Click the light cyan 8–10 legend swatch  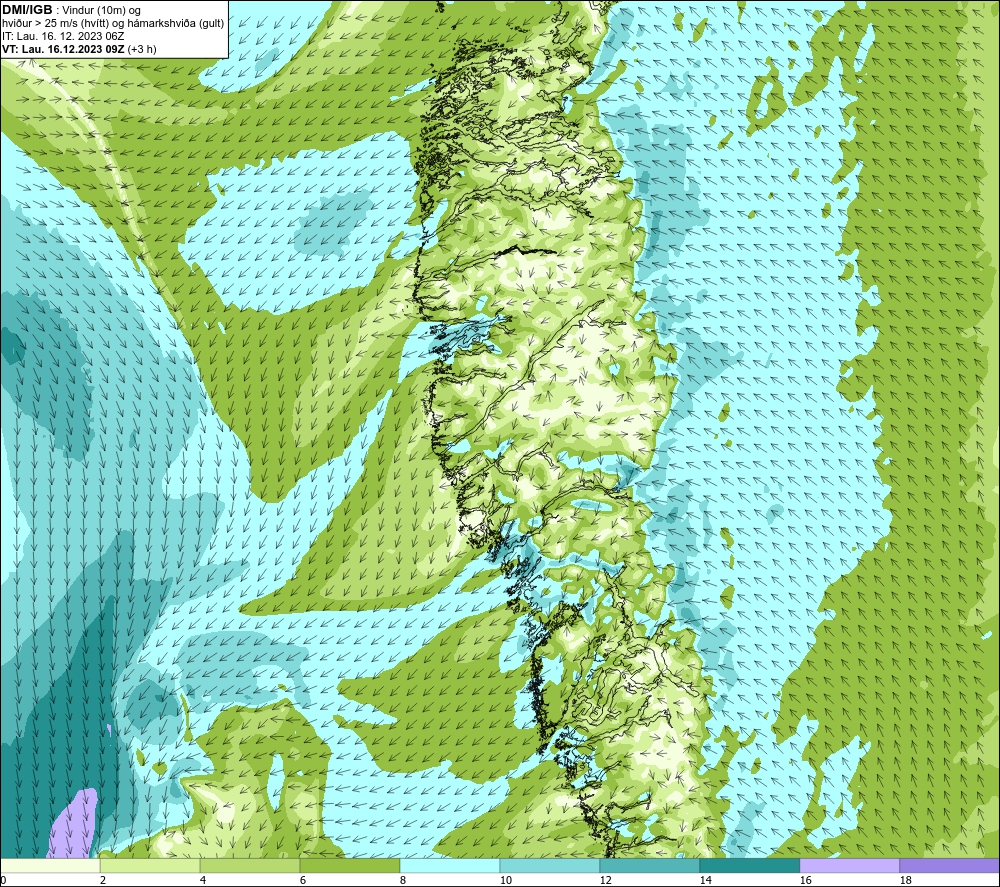[450, 865]
